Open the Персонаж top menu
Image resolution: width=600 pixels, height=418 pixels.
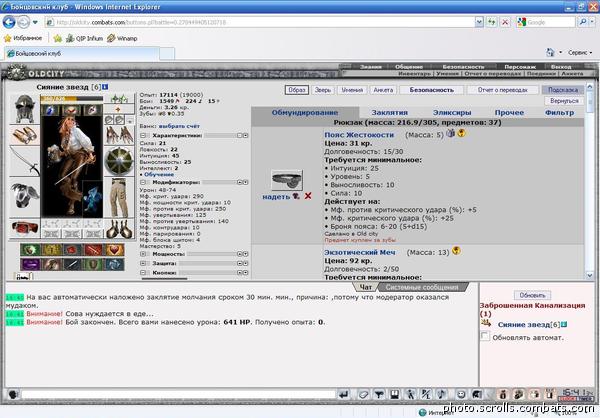520,67
